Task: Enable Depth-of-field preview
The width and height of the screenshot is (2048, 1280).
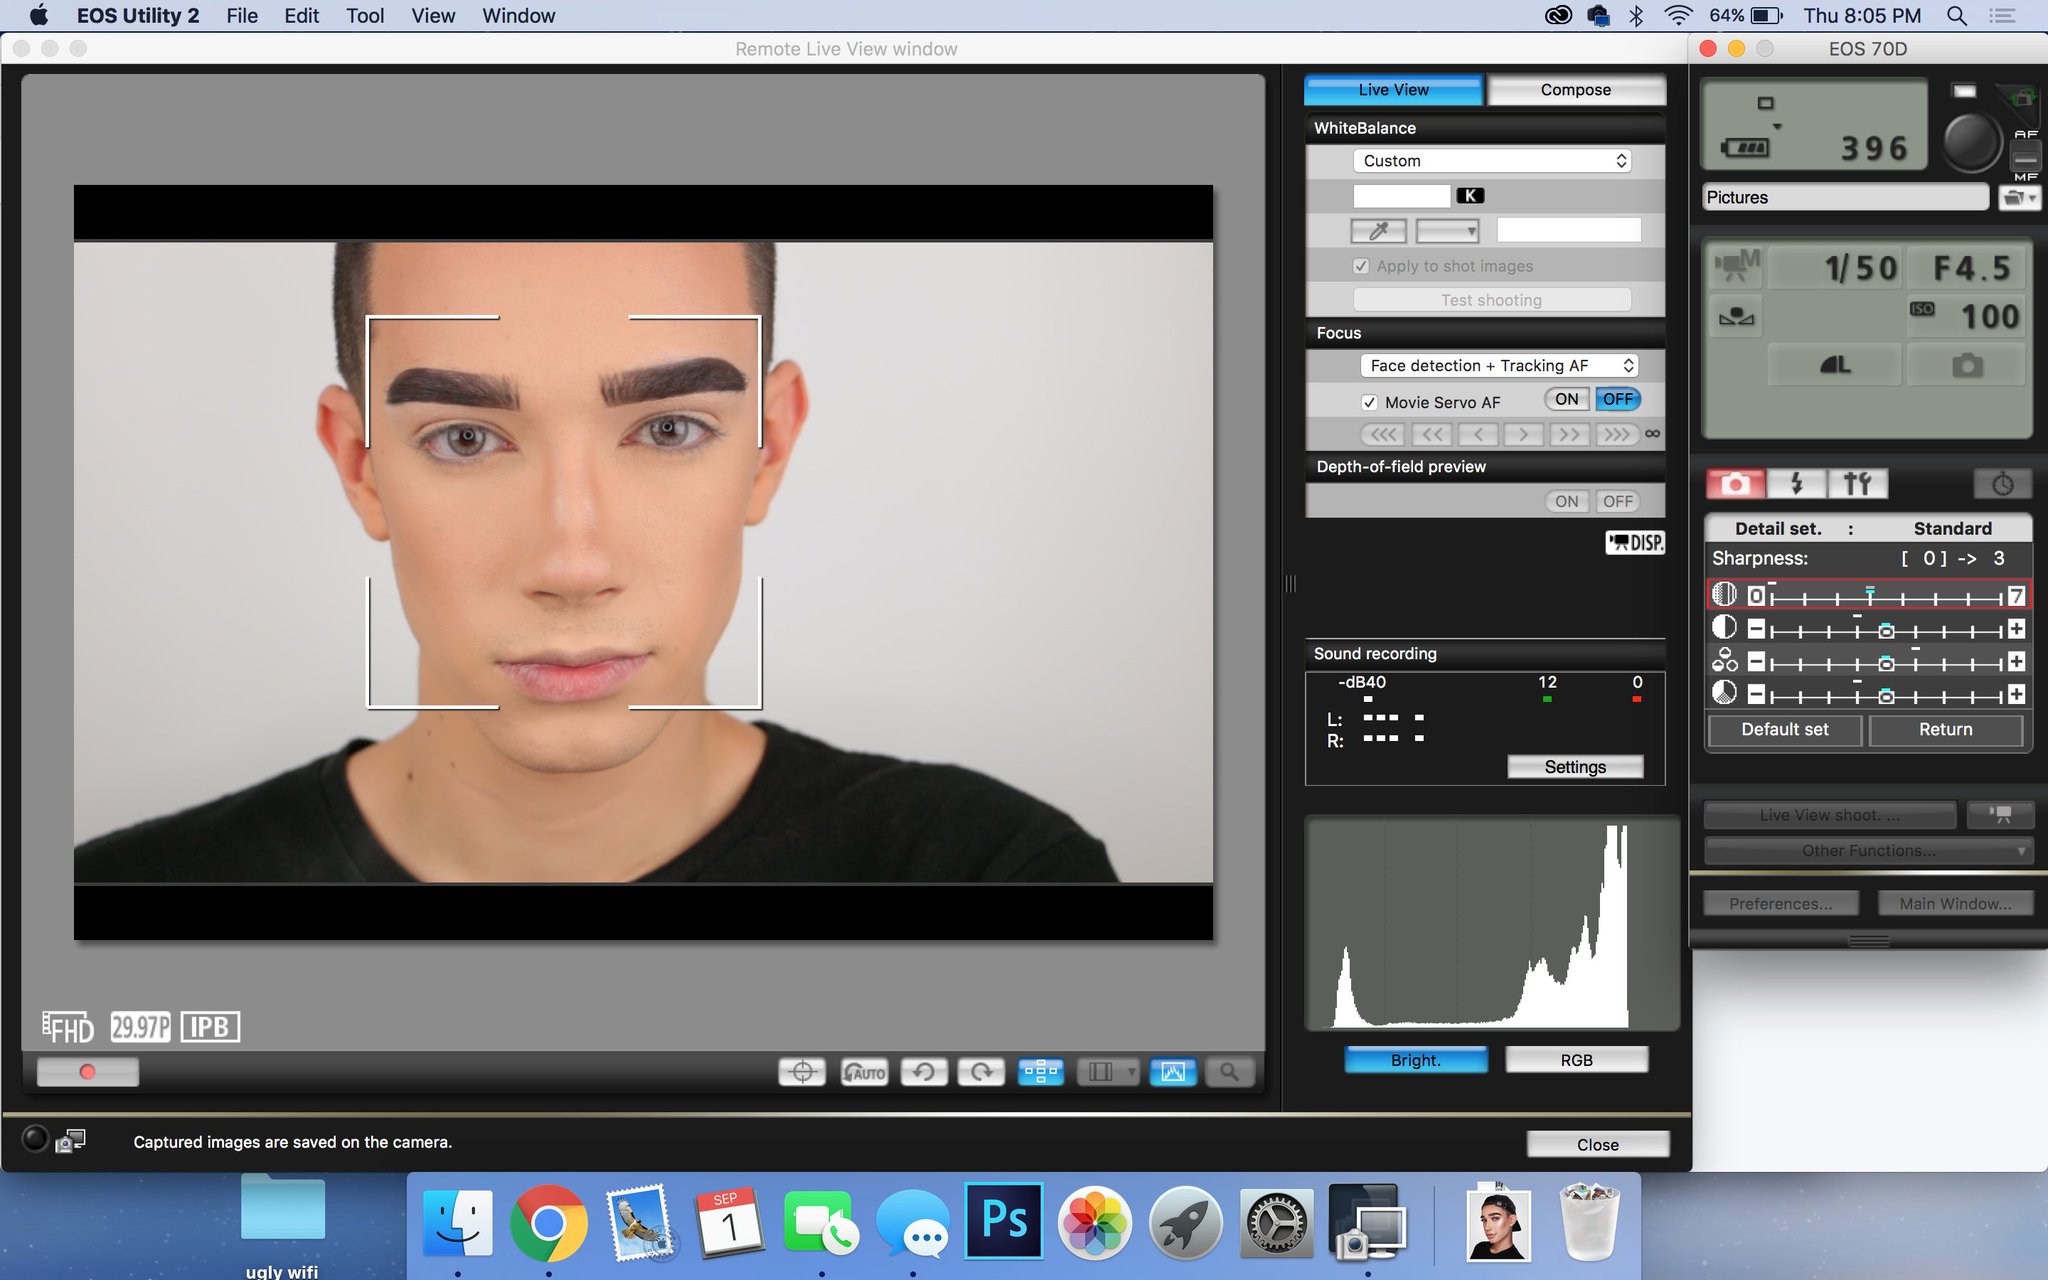Action: 1566,501
